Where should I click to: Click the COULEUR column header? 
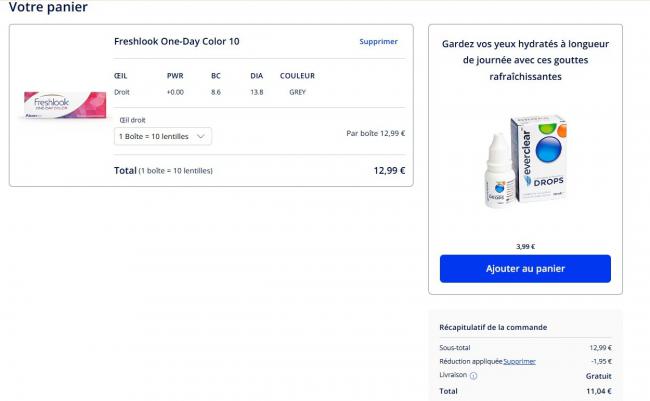pyautogui.click(x=297, y=76)
